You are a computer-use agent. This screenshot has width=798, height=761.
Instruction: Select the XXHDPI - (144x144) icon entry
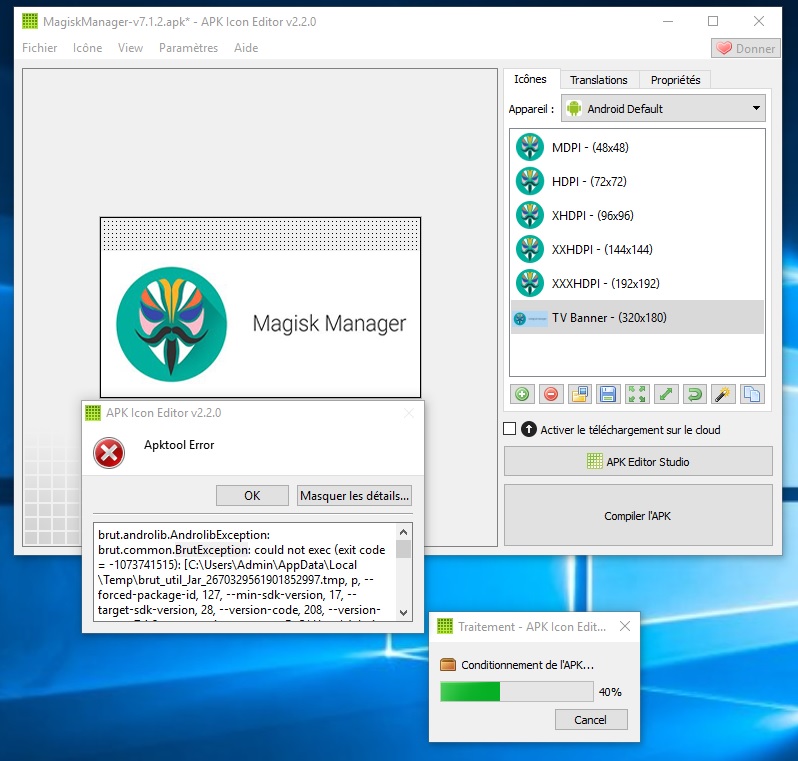coord(637,249)
